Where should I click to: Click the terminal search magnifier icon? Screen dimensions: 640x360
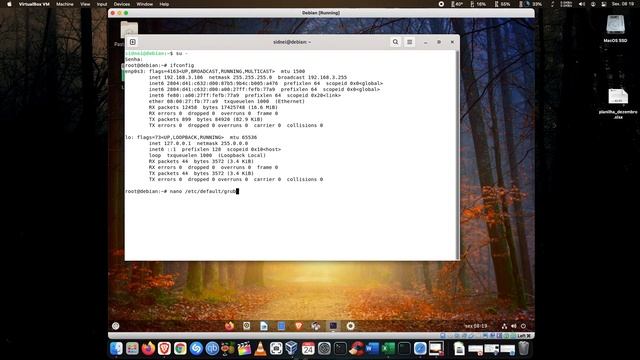(x=395, y=42)
